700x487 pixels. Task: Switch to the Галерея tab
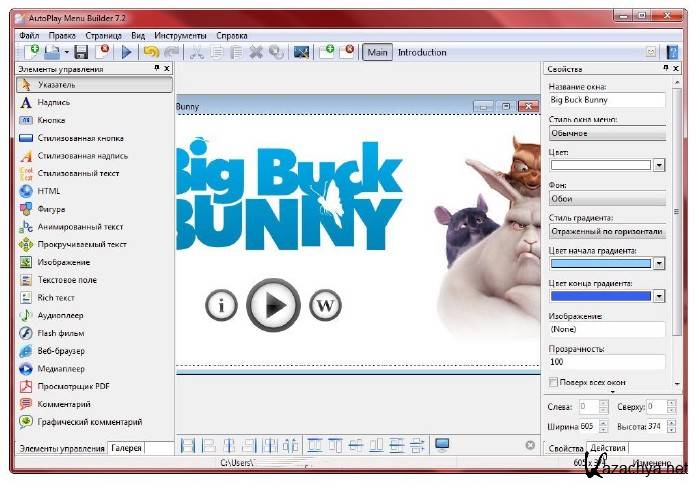coord(126,449)
